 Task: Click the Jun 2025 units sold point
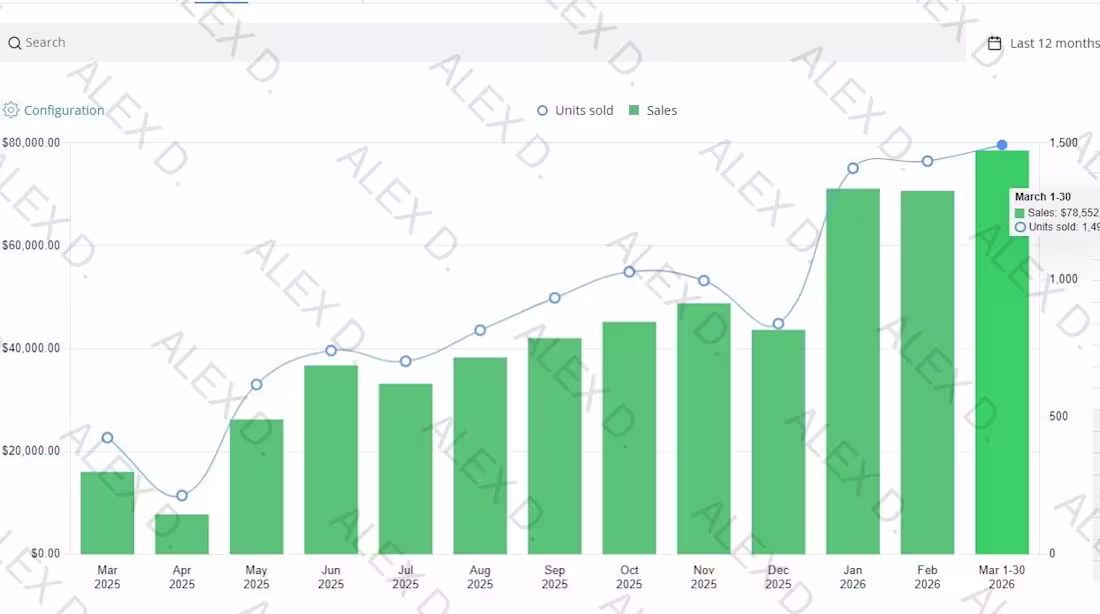(x=331, y=351)
